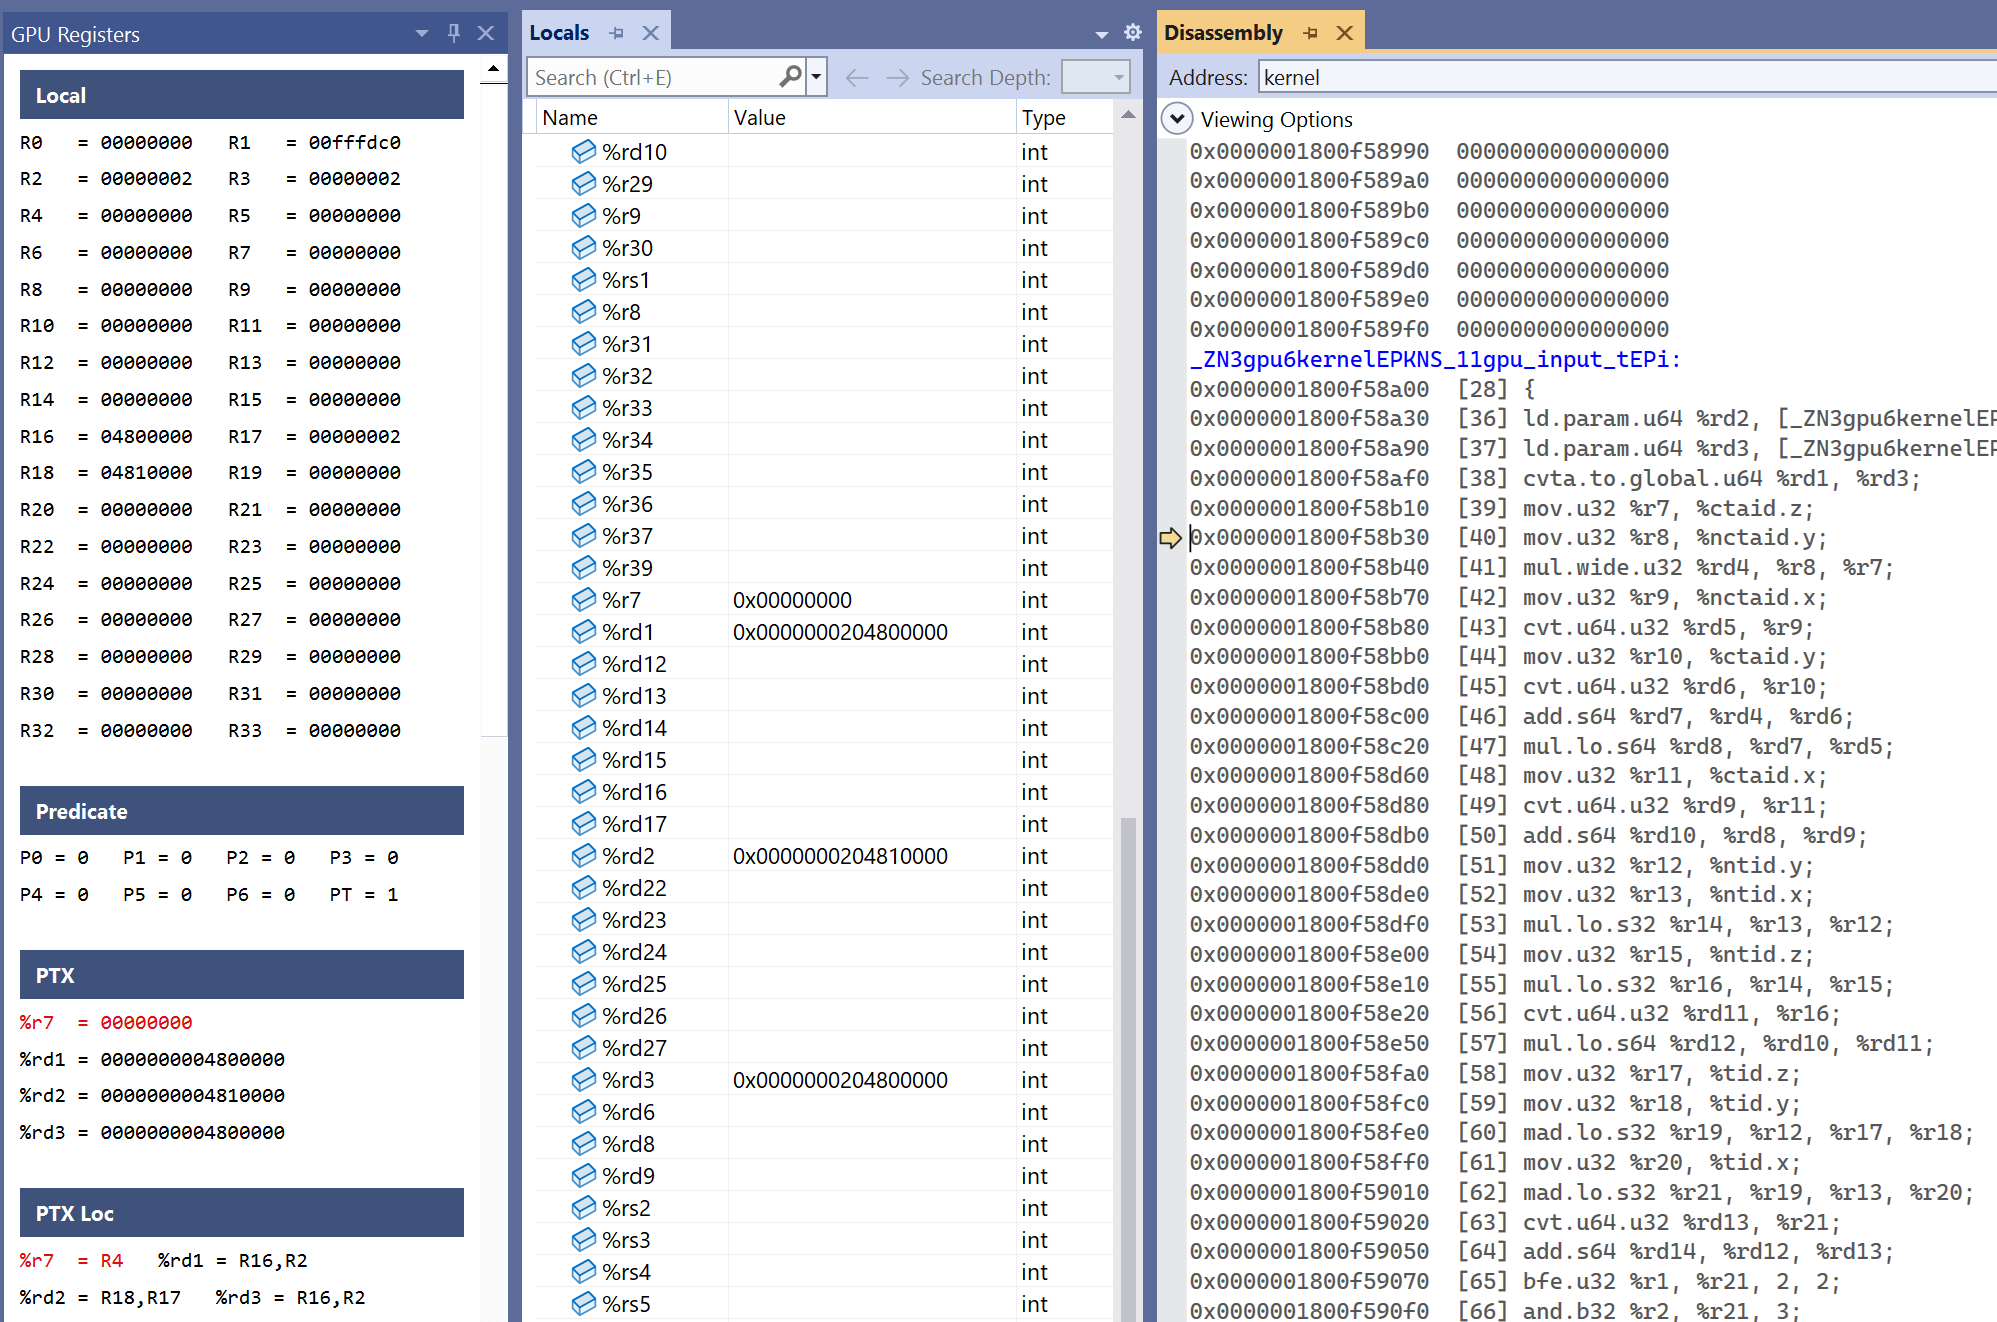1997x1322 pixels.
Task: Click the Predicate section header
Action: coord(241,811)
